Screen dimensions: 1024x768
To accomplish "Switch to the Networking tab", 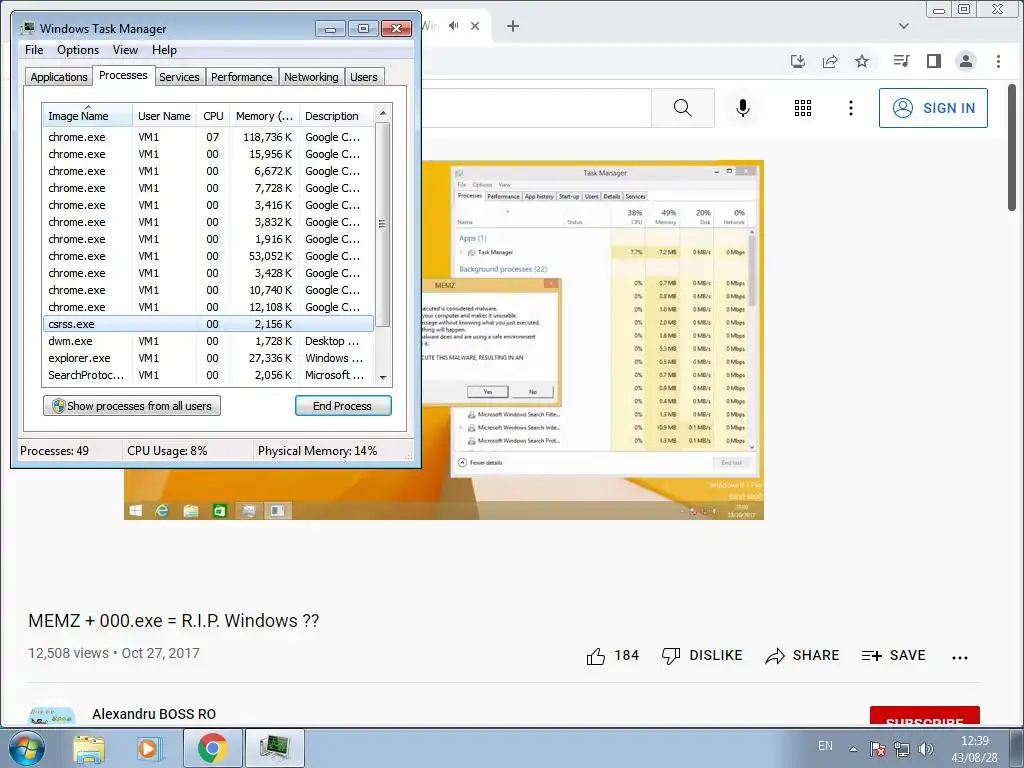I will [x=311, y=77].
